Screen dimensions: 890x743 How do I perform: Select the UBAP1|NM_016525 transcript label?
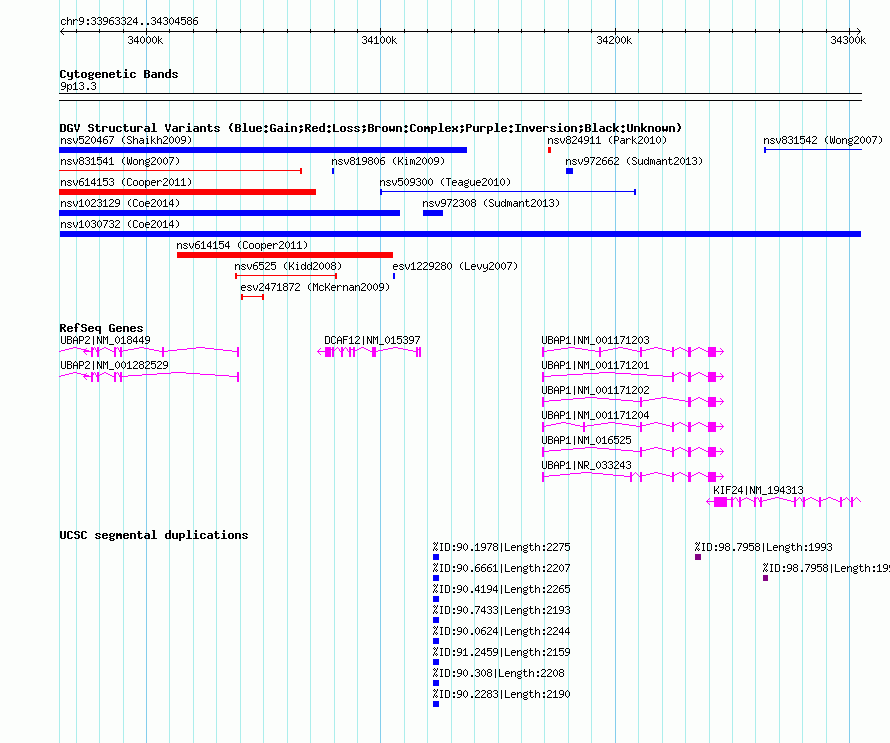tap(586, 440)
